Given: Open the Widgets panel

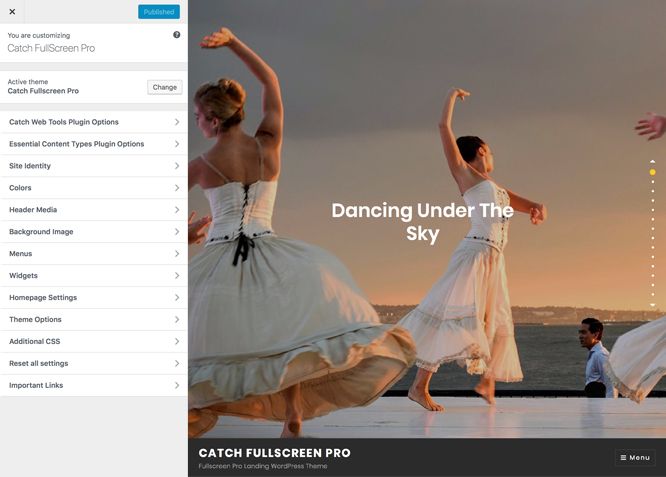Looking at the screenshot, I should [x=93, y=276].
